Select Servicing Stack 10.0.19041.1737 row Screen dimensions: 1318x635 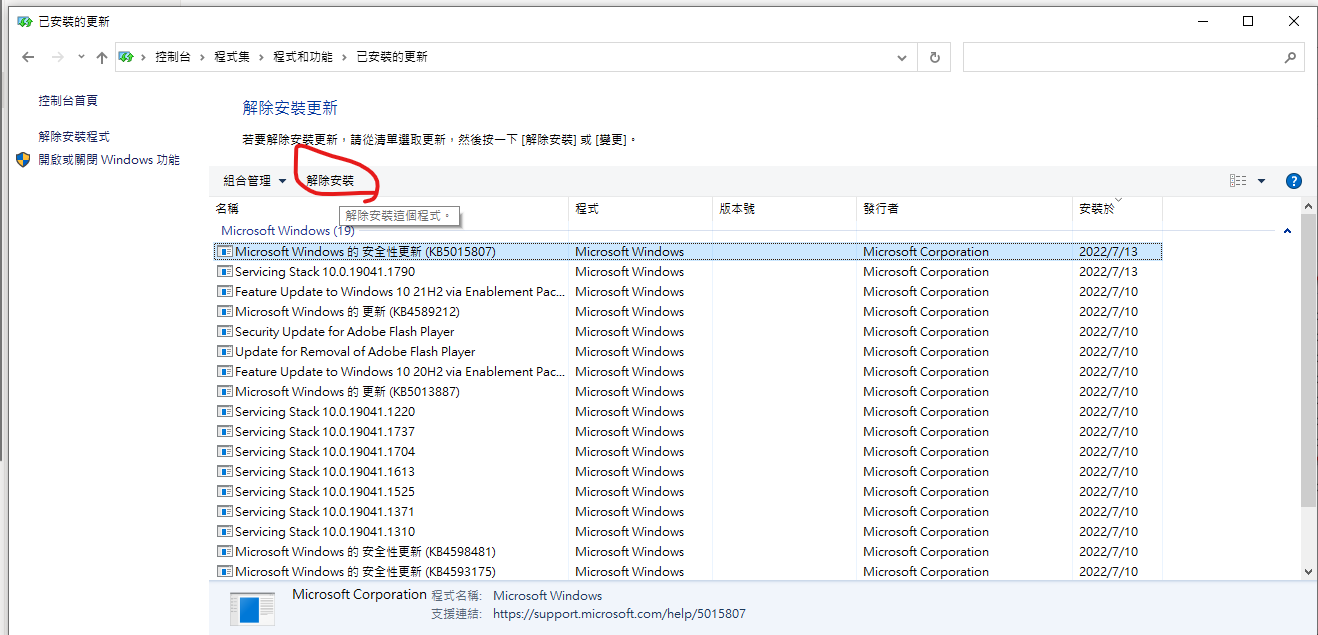tap(688, 432)
